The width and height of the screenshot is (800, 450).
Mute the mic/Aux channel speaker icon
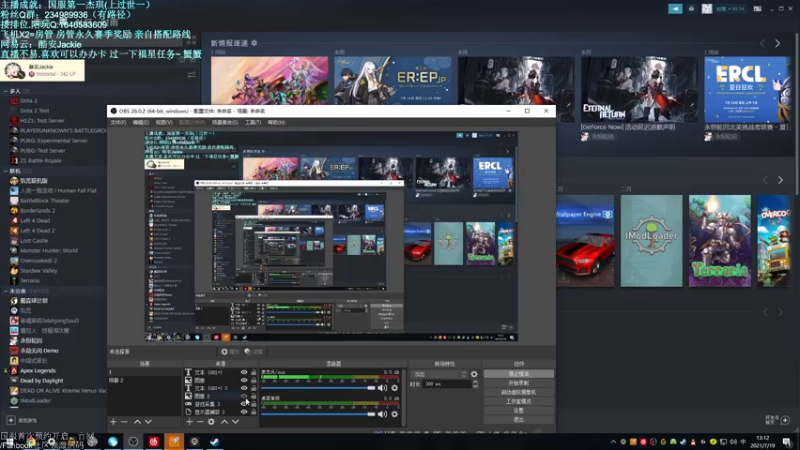(x=382, y=388)
